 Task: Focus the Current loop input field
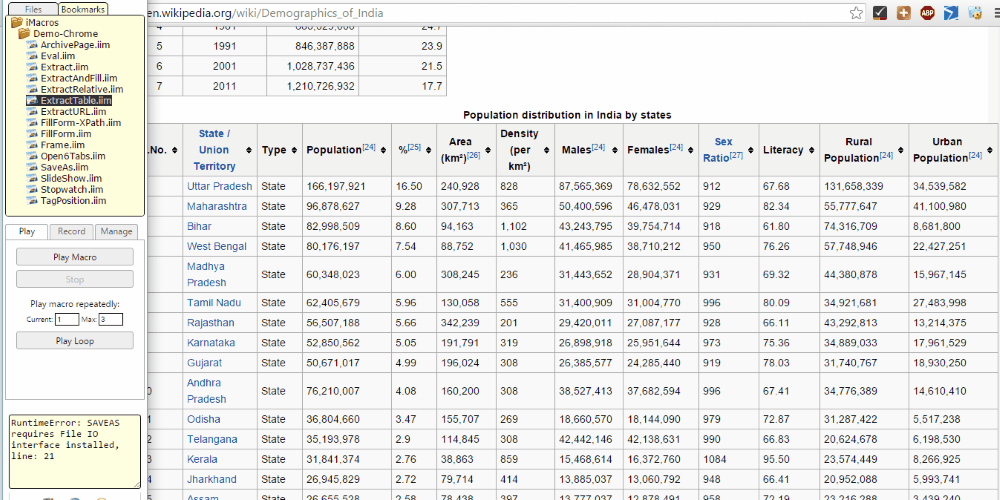pyautogui.click(x=67, y=319)
